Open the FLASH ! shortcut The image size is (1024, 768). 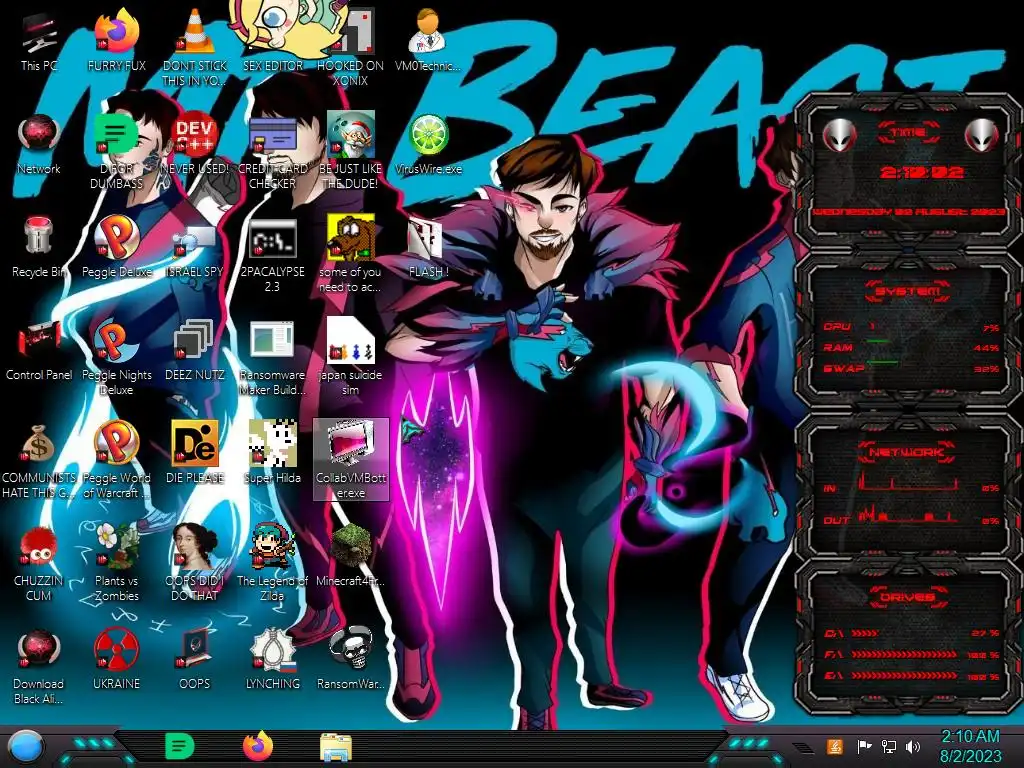(428, 247)
